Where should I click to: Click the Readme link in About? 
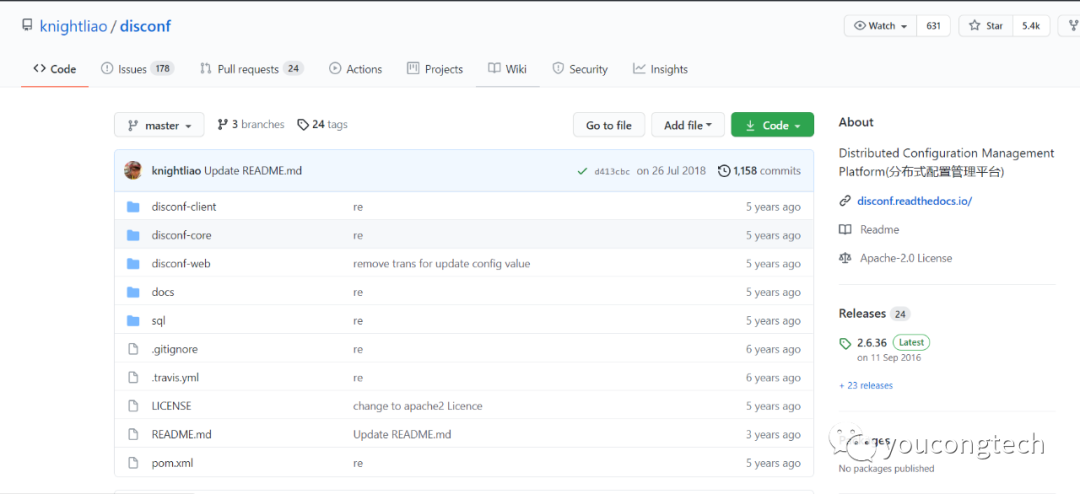(879, 229)
